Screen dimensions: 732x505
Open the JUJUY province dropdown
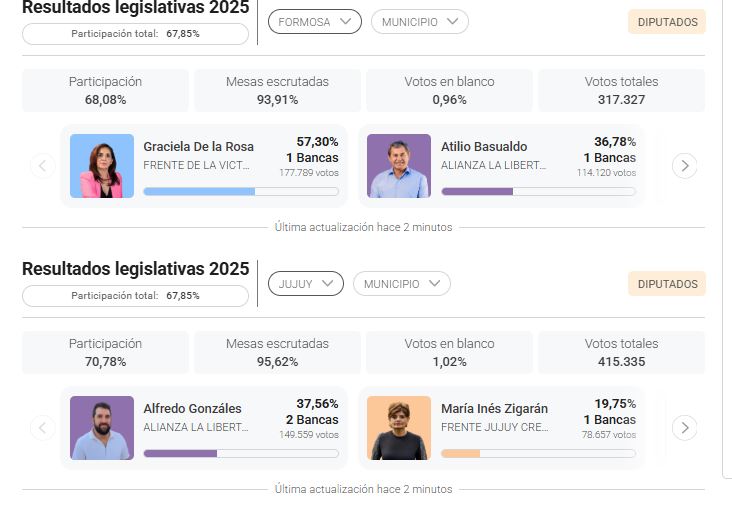305,284
